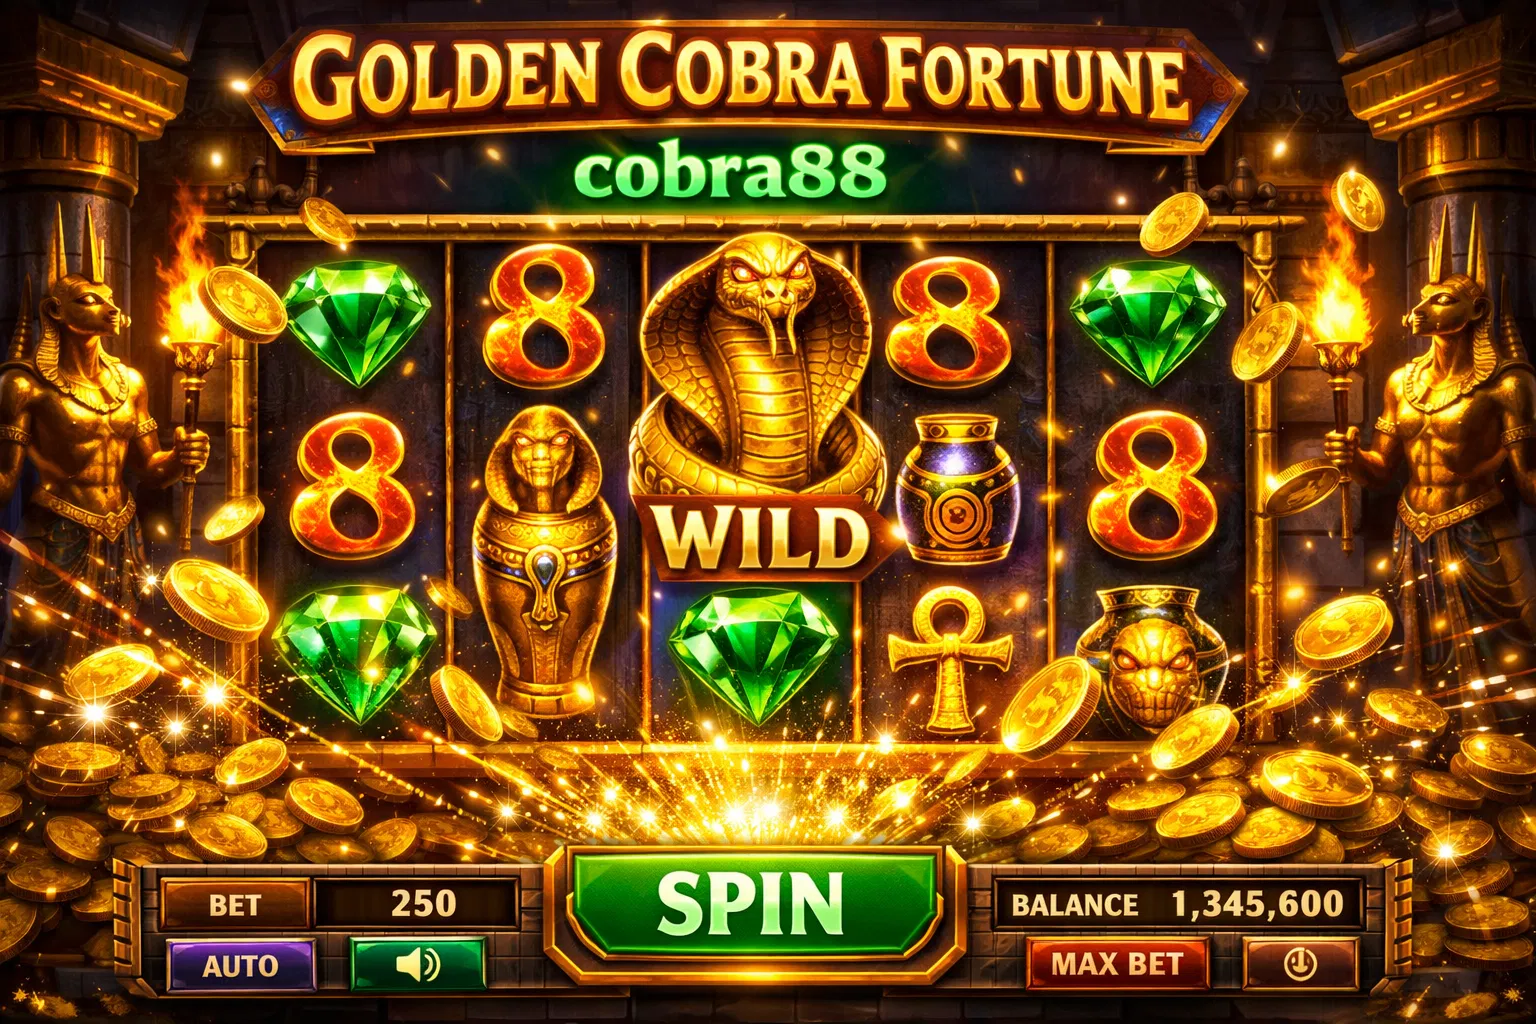Toggle the AUTO spin button
Image resolution: width=1536 pixels, height=1024 pixels.
click(x=241, y=965)
